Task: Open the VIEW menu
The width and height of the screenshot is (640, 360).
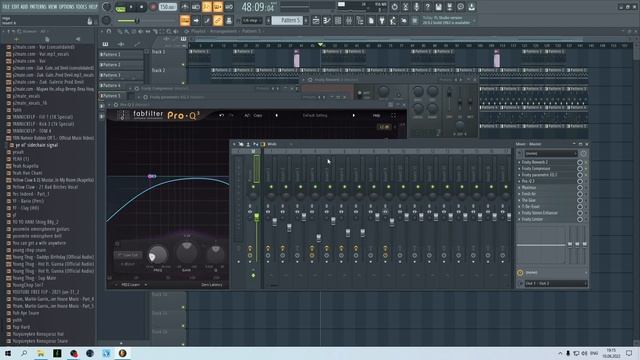Action: pos(53,7)
